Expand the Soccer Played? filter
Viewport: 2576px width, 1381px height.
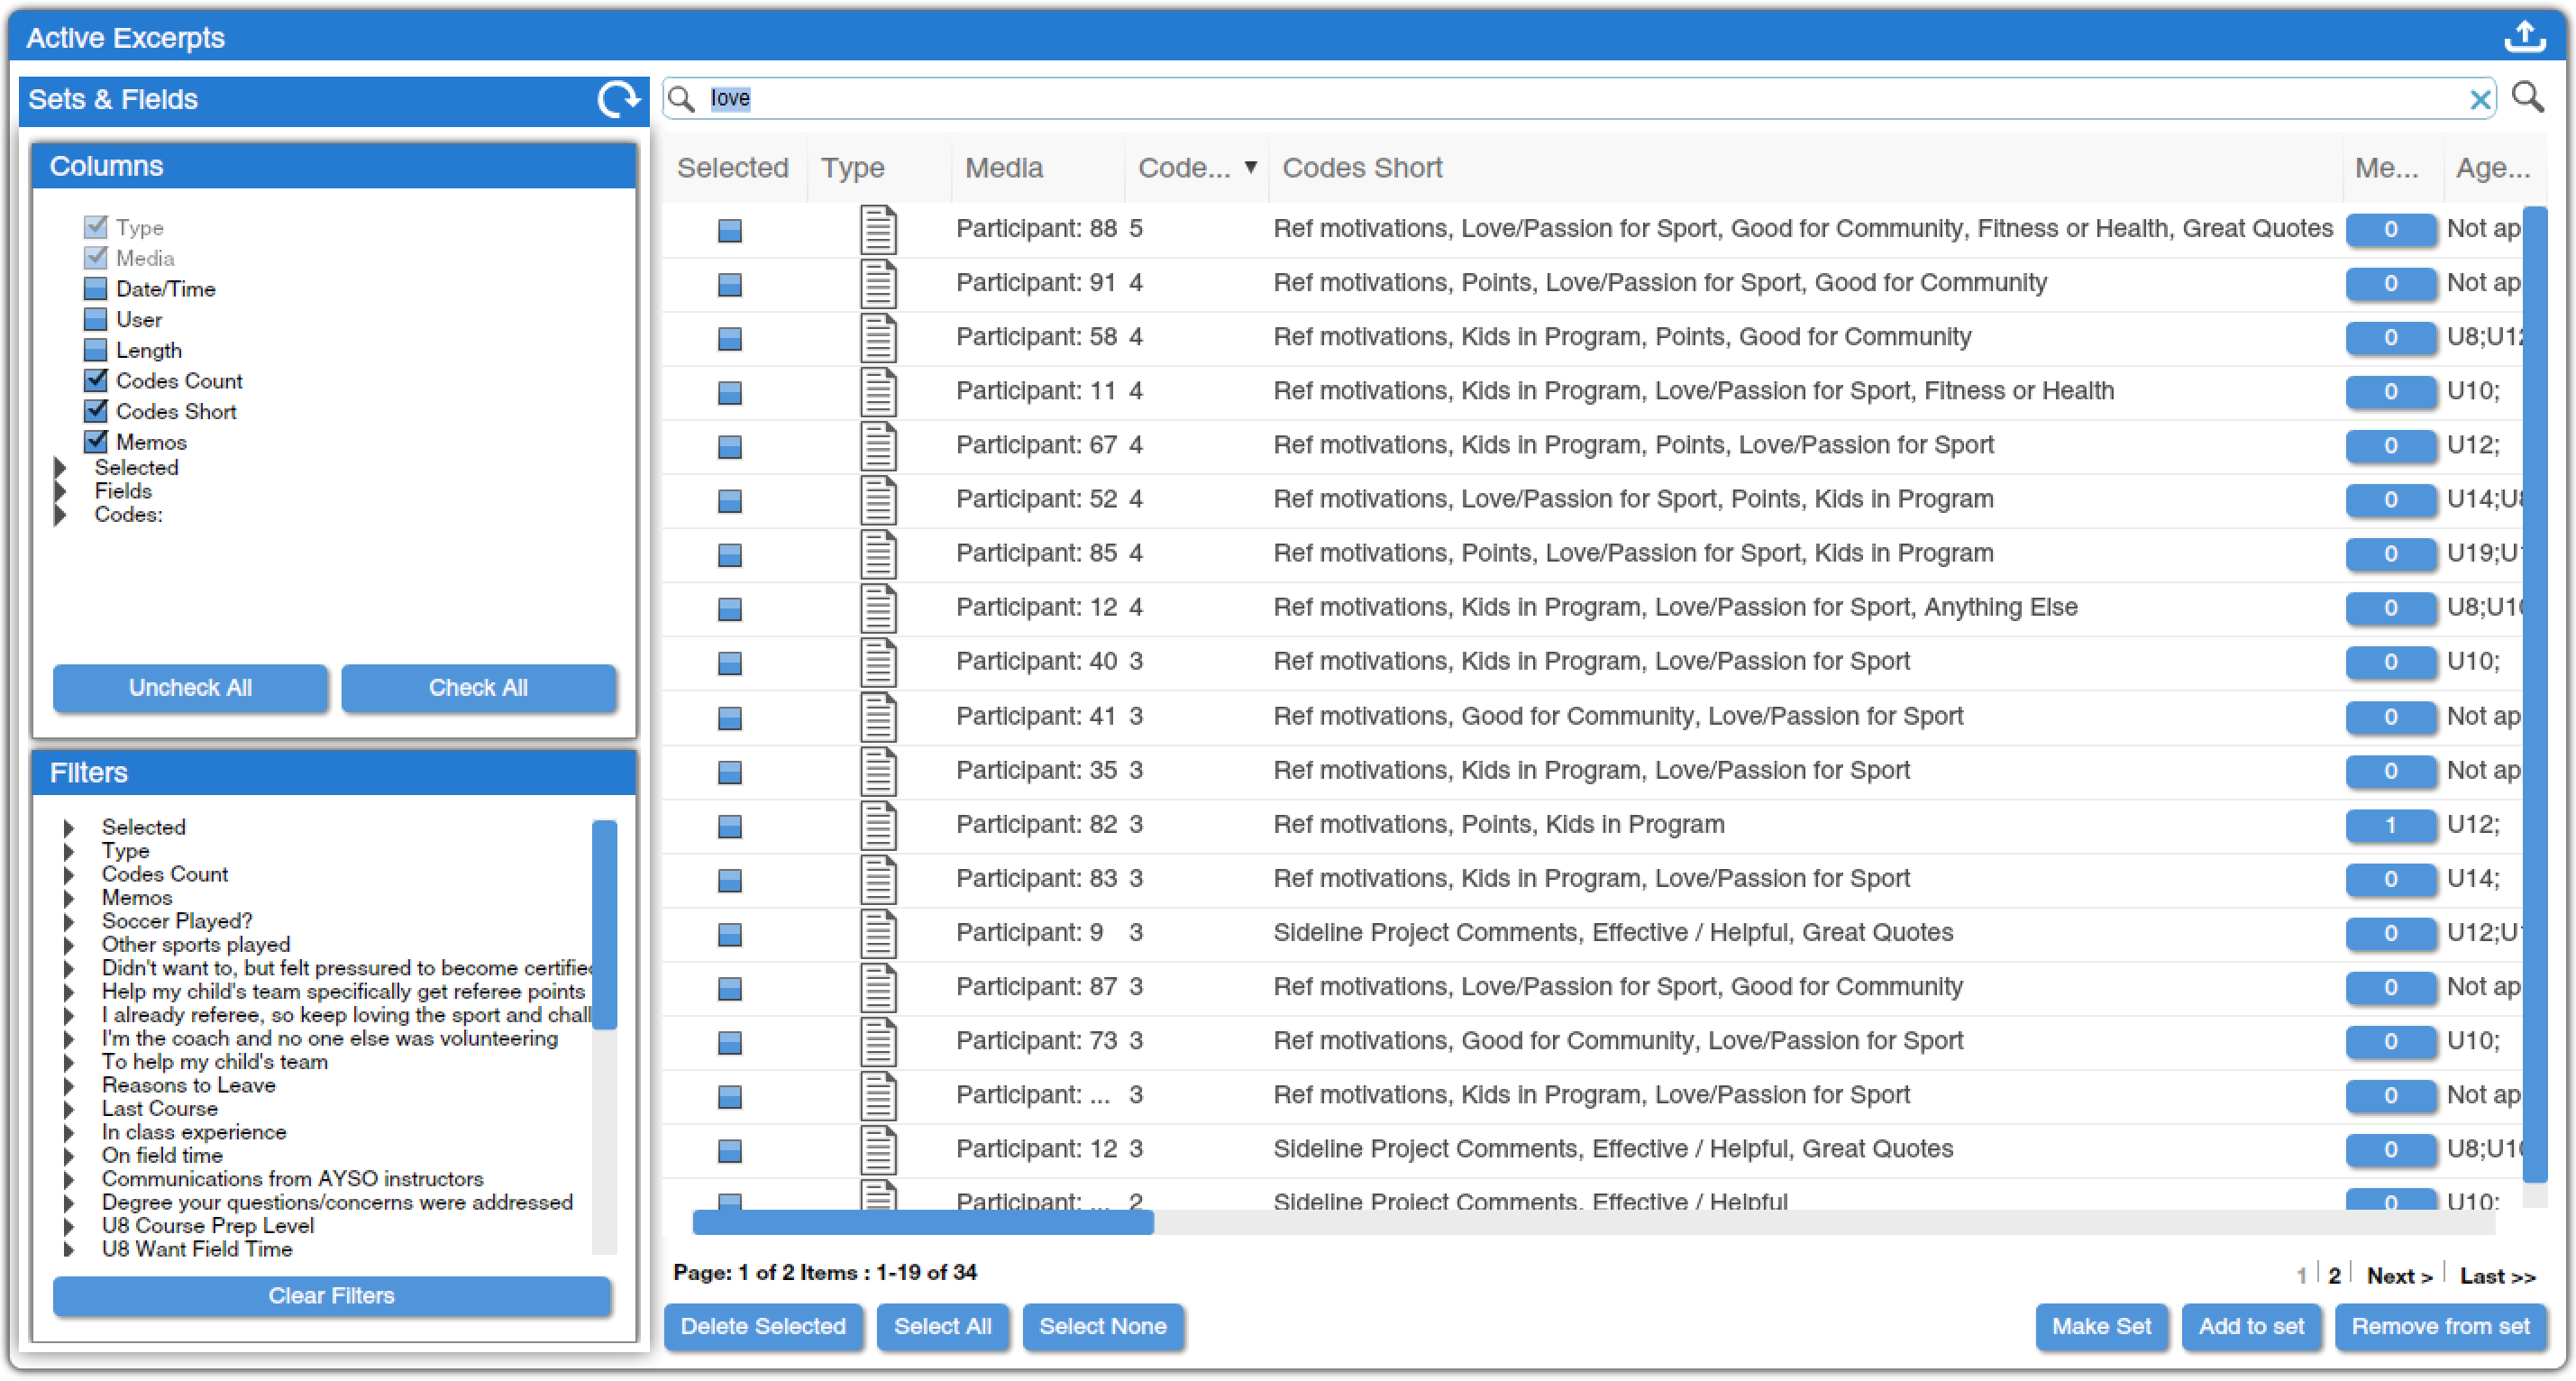[x=69, y=921]
